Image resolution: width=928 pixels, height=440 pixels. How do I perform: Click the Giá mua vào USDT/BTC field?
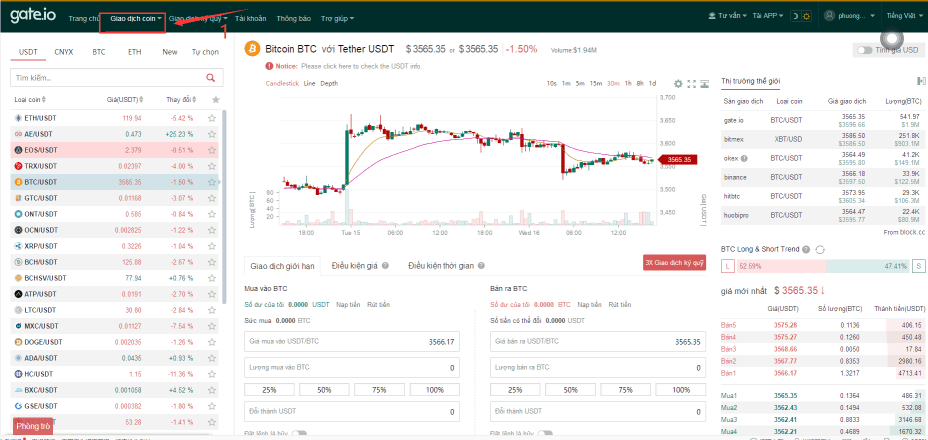(352, 342)
